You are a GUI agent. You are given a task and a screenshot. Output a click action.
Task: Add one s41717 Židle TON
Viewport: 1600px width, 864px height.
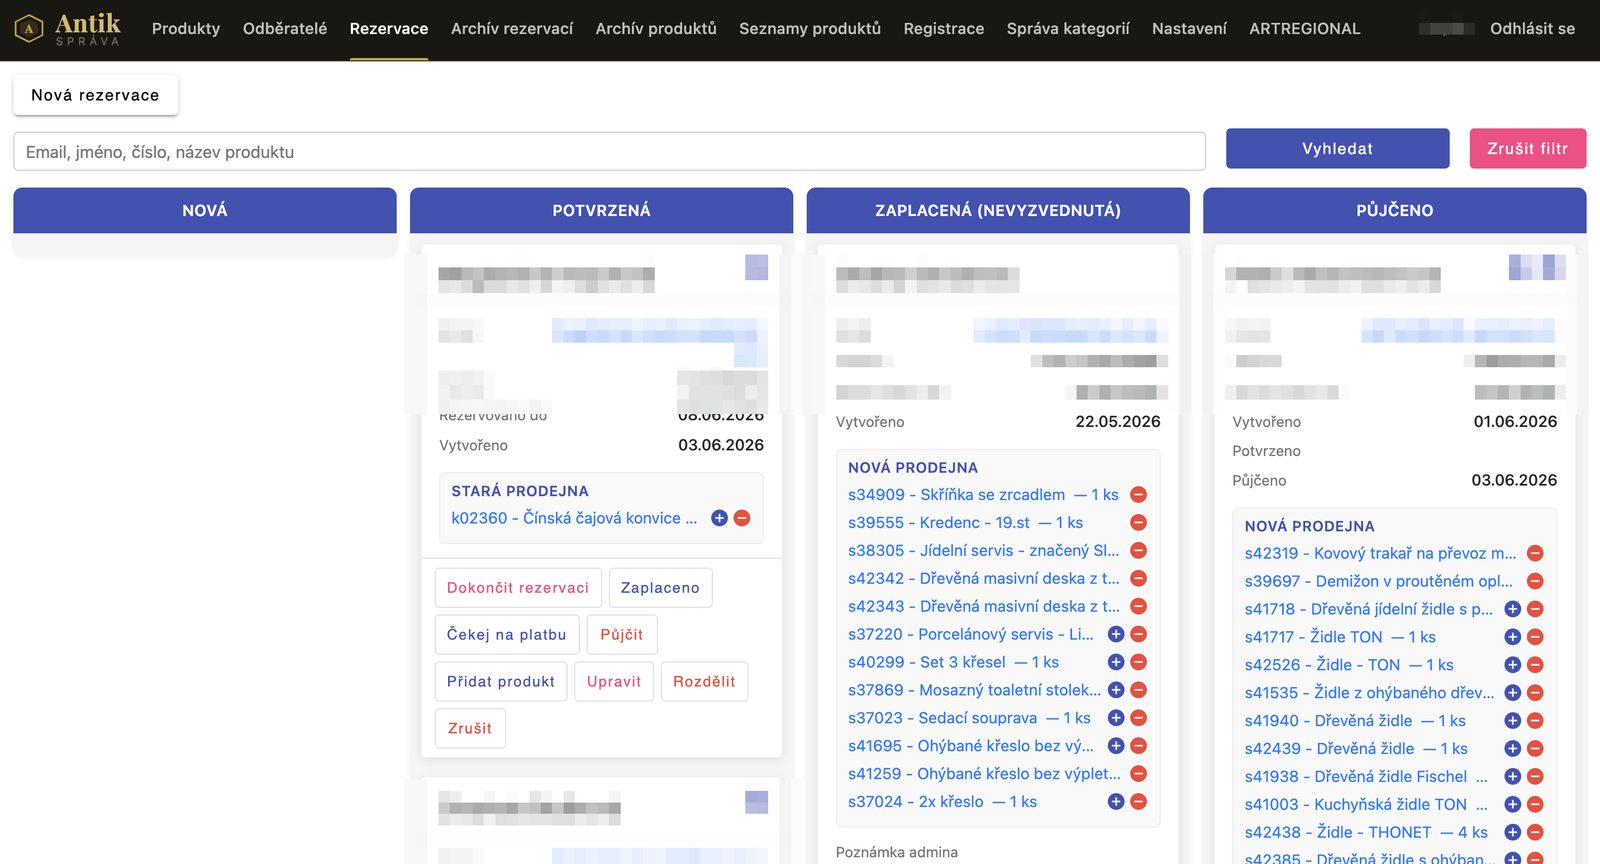1513,638
